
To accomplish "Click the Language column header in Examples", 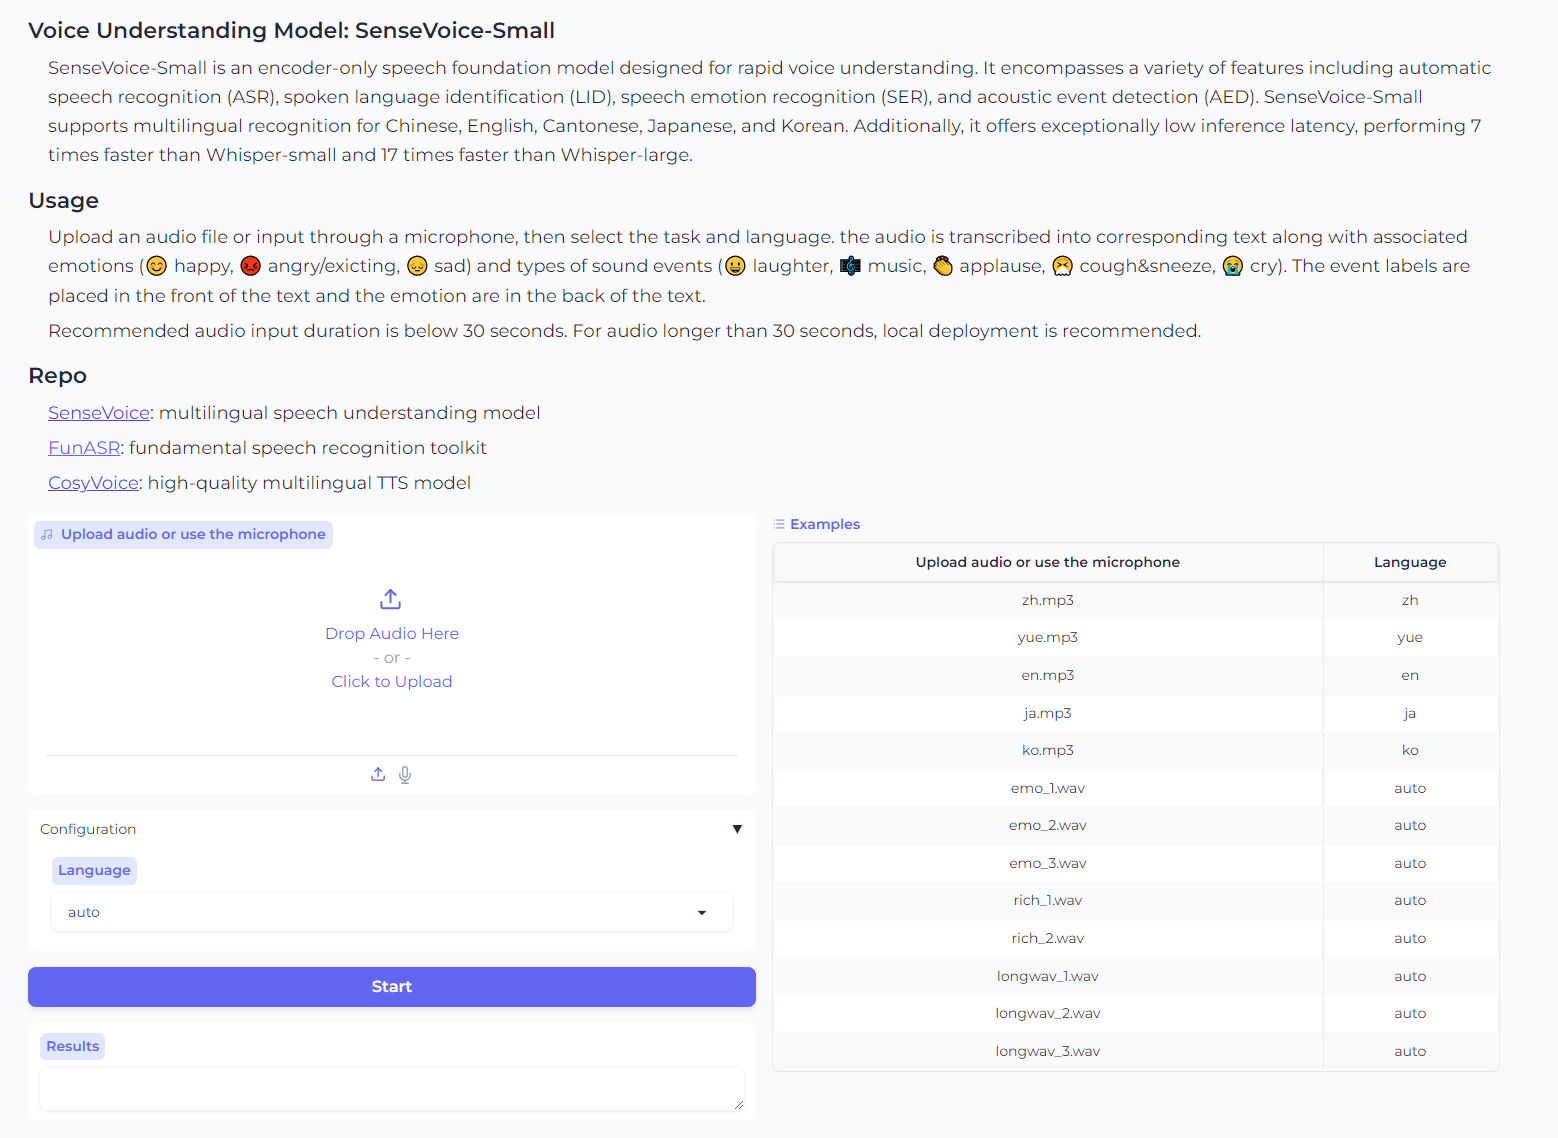I will click(x=1410, y=563).
